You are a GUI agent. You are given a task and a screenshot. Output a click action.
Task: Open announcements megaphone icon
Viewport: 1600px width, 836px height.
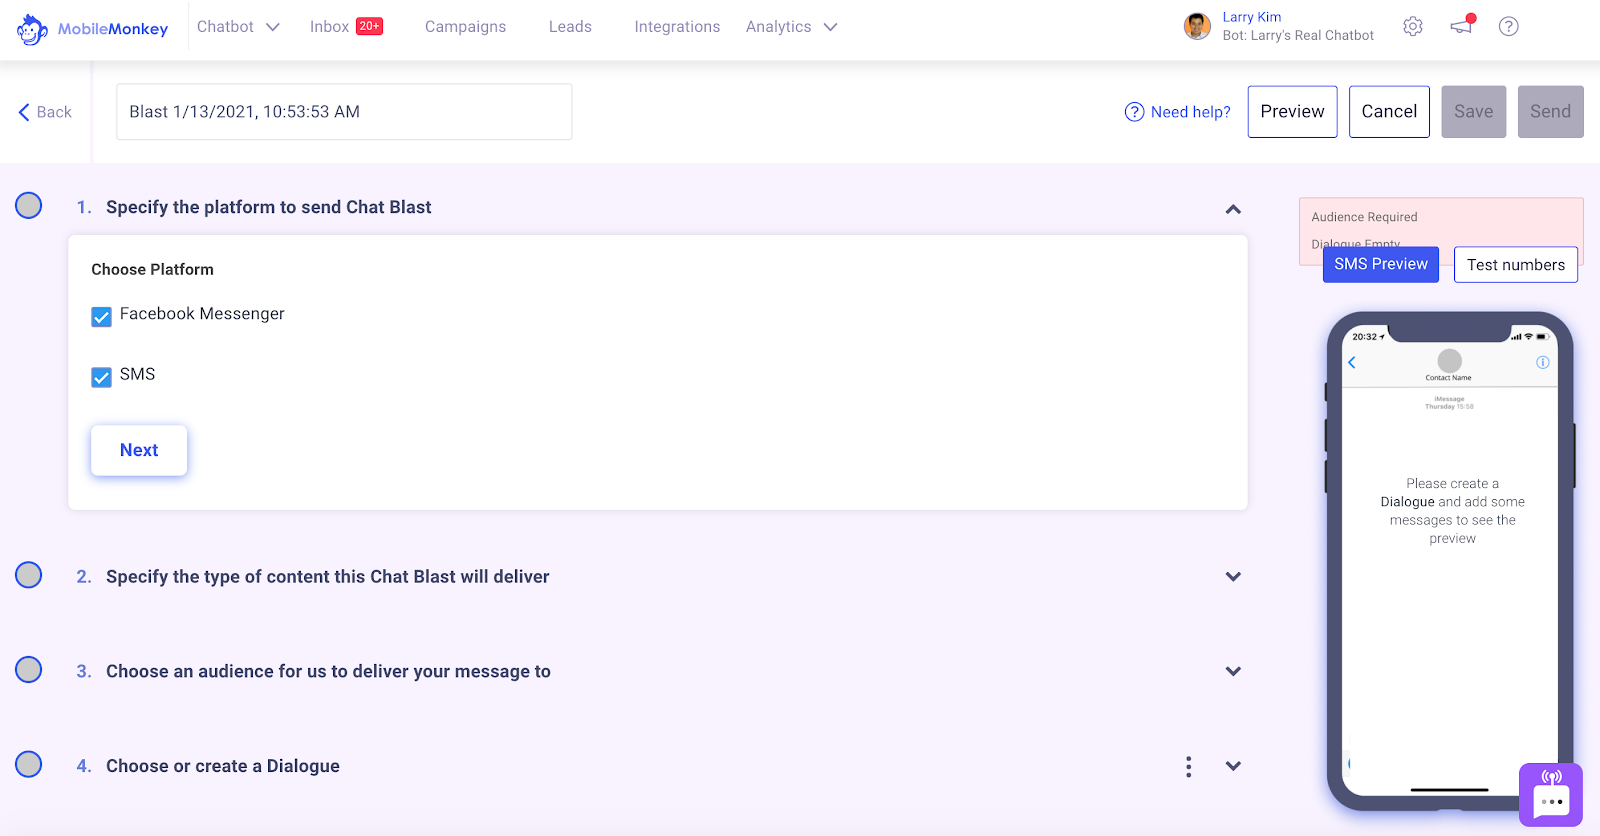(1462, 26)
